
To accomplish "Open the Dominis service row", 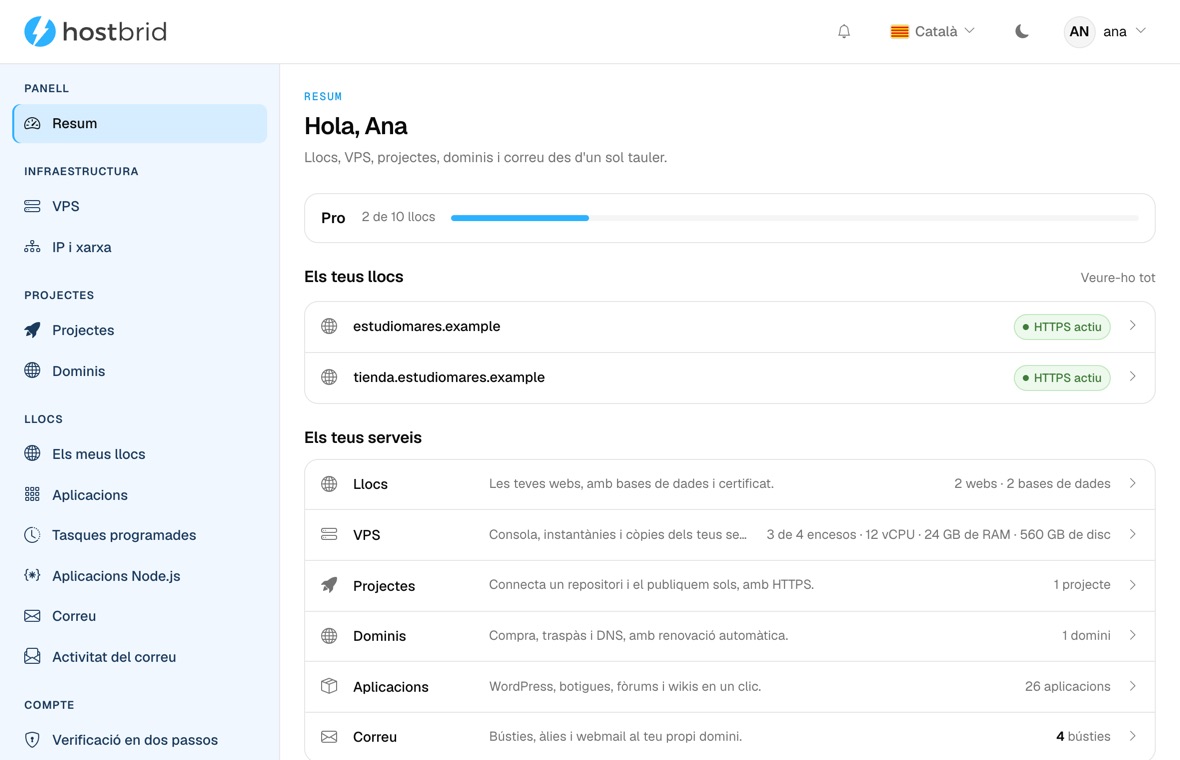I will [729, 636].
